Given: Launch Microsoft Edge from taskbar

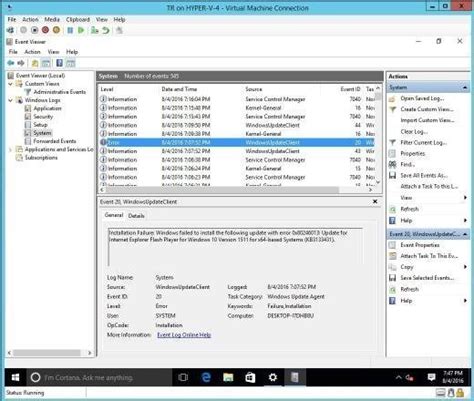Looking at the screenshot, I should [206, 377].
